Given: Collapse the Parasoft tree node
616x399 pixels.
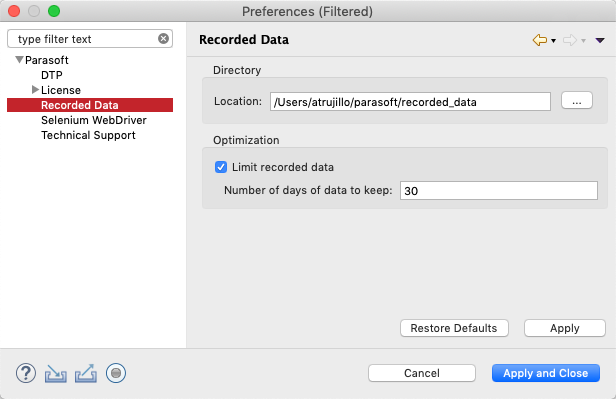Looking at the screenshot, I should (x=19, y=60).
